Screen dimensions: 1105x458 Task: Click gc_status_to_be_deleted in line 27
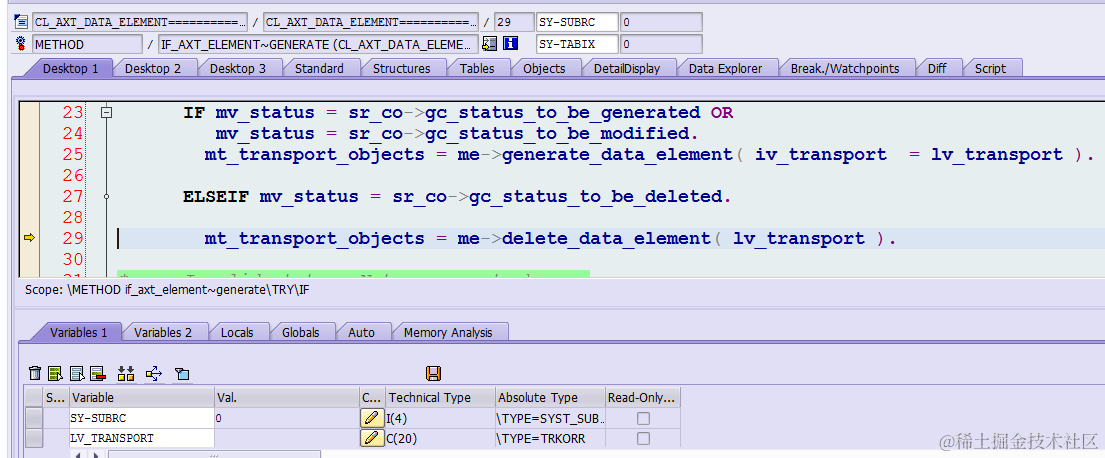pyautogui.click(x=595, y=196)
